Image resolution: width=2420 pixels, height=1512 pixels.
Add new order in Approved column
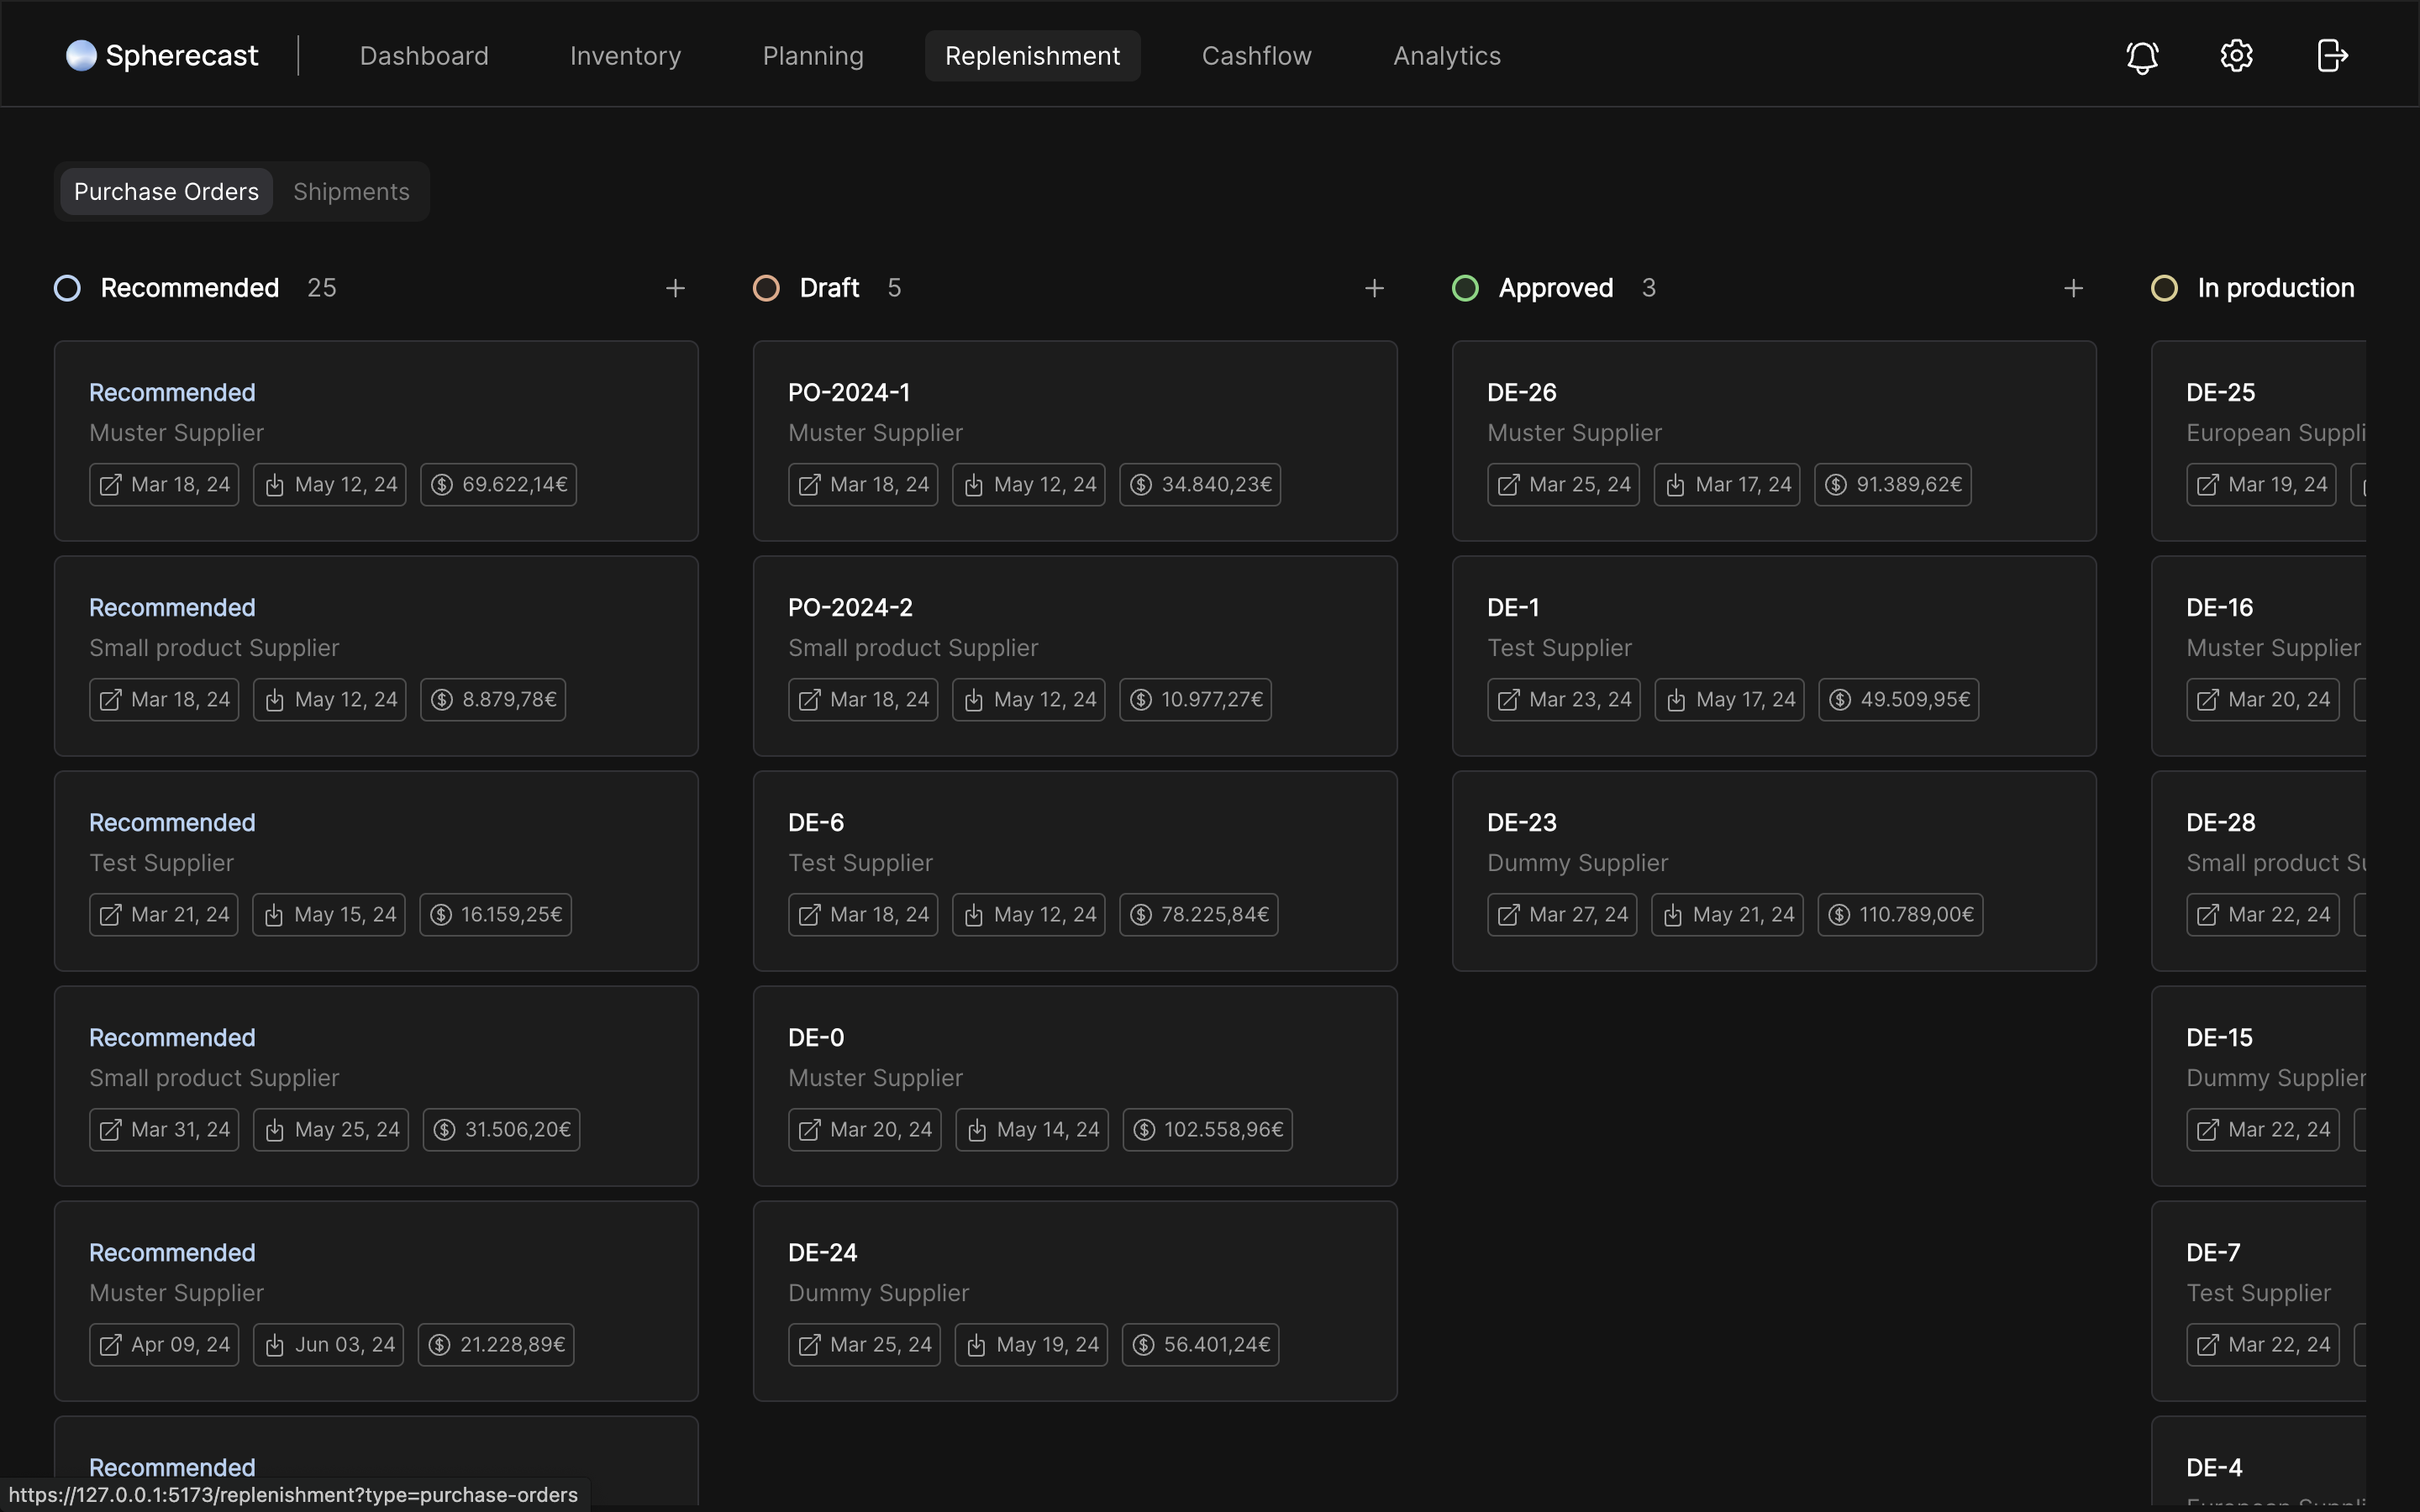coord(2073,289)
